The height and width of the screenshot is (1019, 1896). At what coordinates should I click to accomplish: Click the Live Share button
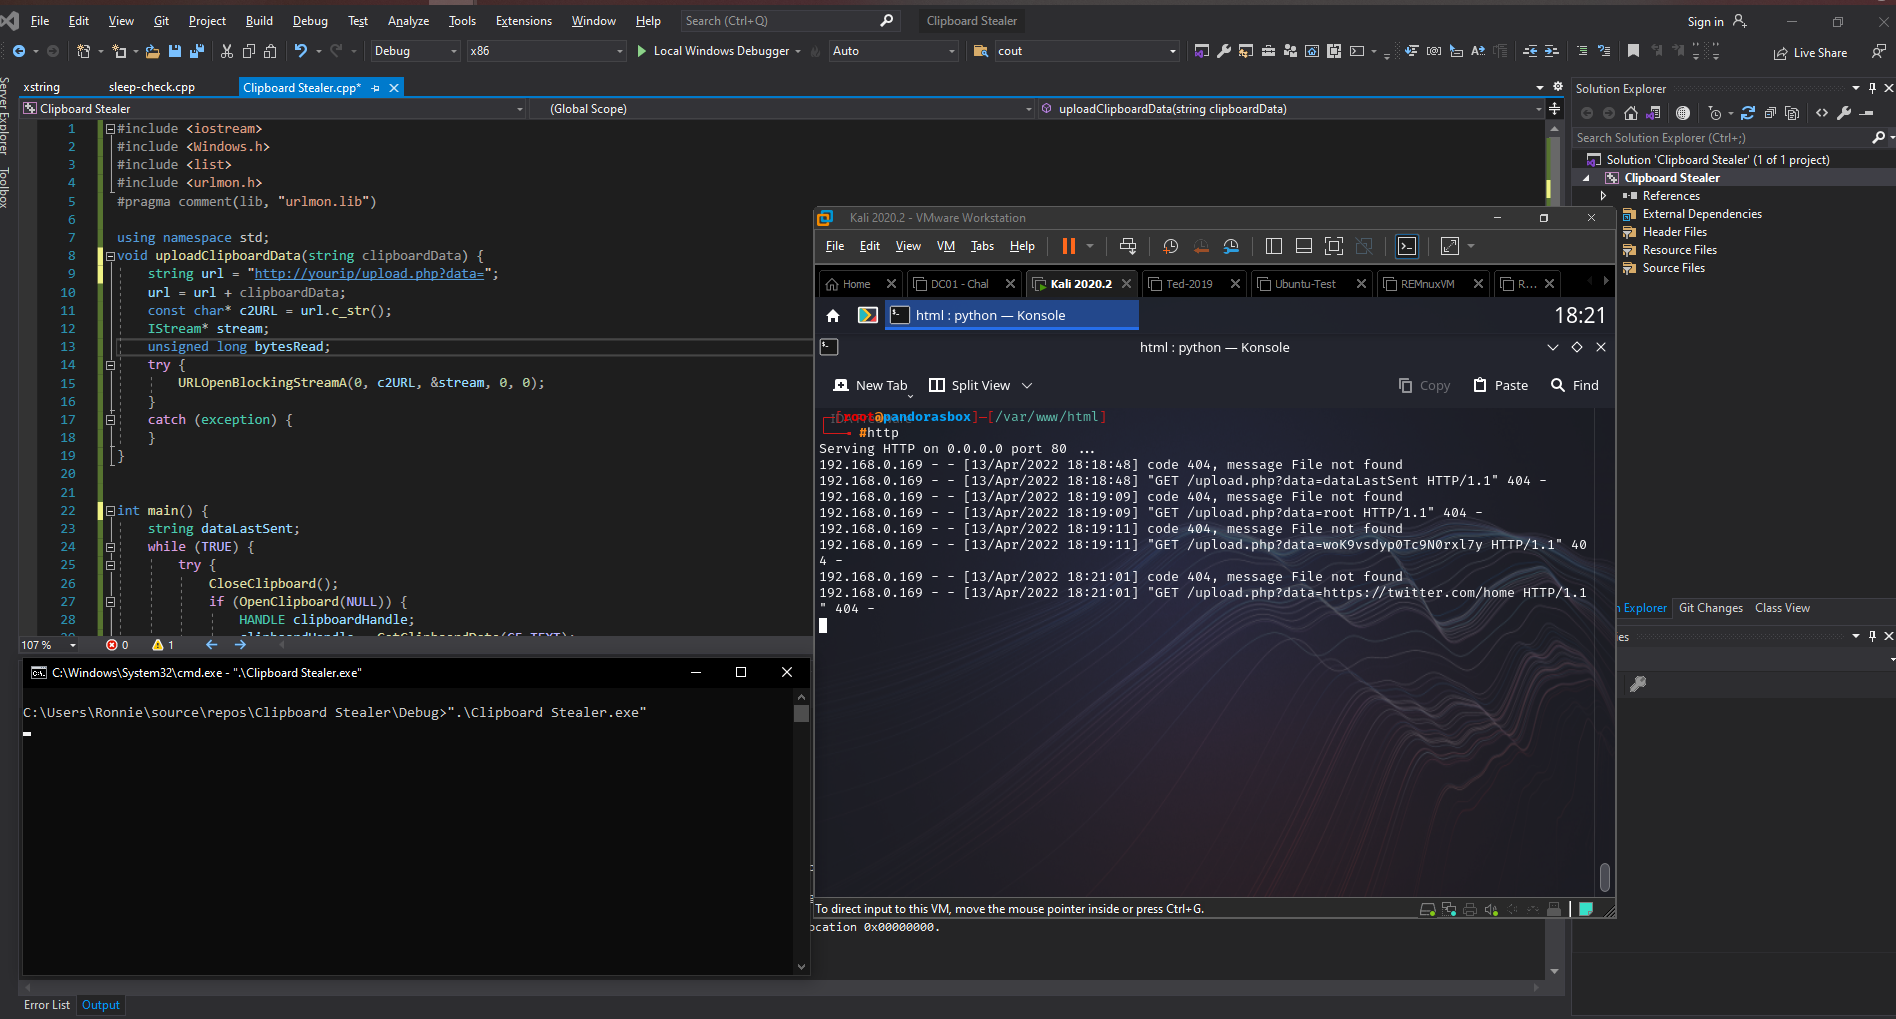[x=1811, y=53]
